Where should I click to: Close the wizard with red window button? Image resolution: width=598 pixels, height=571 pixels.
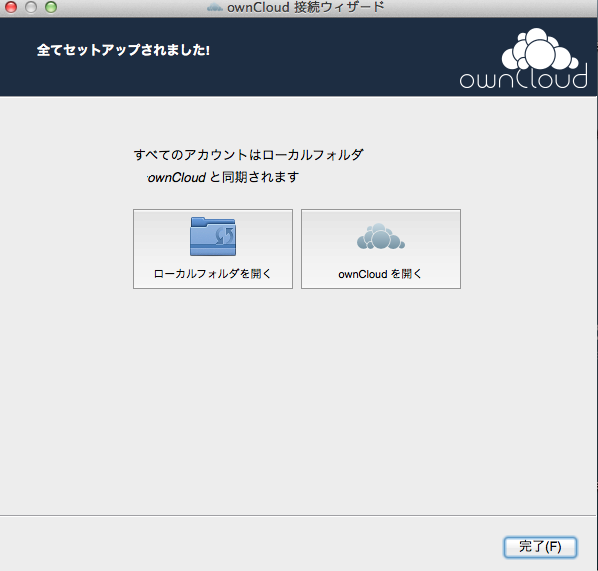click(11, 7)
